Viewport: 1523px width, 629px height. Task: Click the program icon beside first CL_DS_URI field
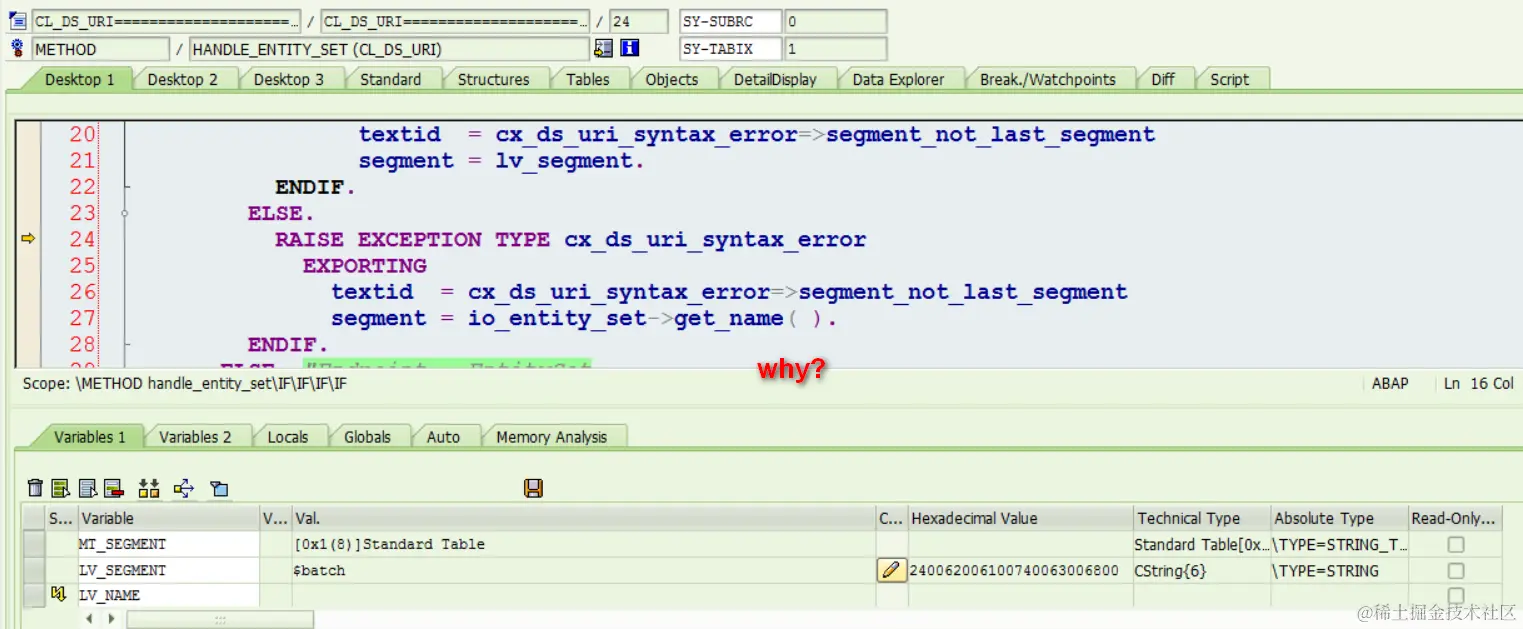pyautogui.click(x=18, y=21)
